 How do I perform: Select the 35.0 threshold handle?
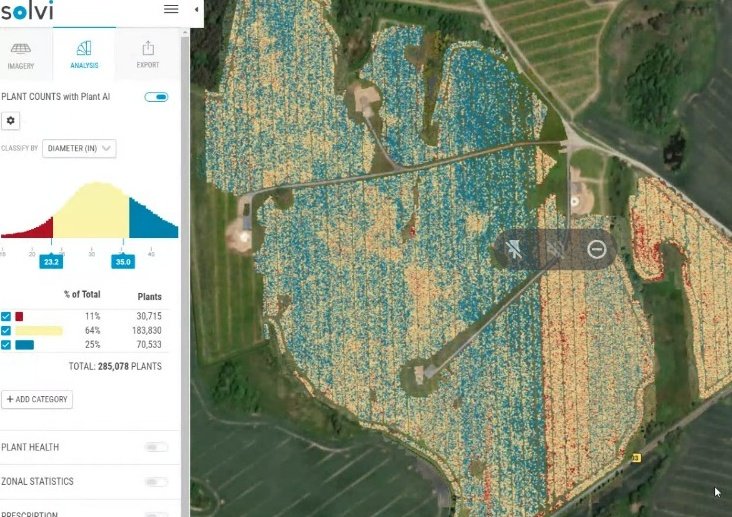tap(123, 261)
